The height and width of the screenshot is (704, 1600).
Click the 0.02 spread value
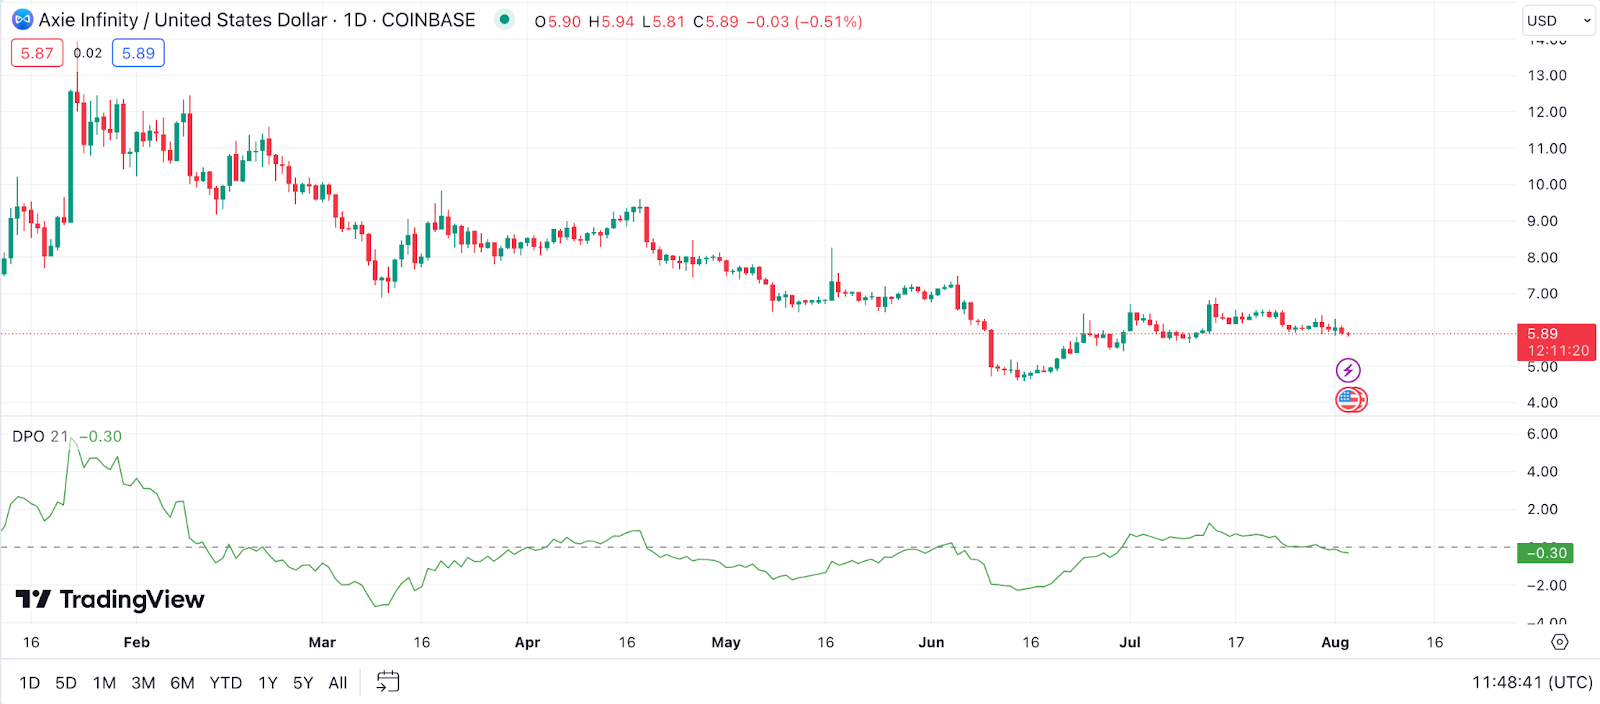click(88, 53)
